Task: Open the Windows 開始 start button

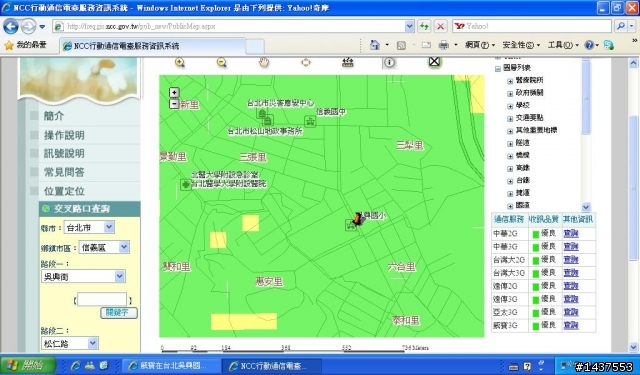Action: click(x=28, y=365)
